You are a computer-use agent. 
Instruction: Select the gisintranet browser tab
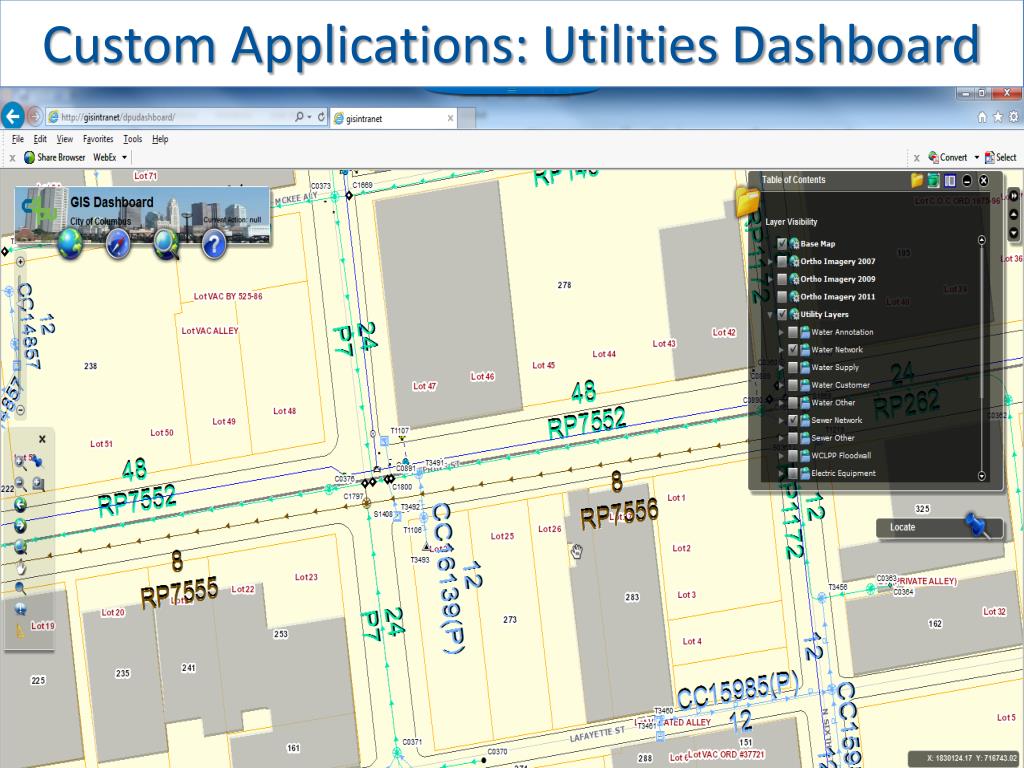click(x=394, y=118)
